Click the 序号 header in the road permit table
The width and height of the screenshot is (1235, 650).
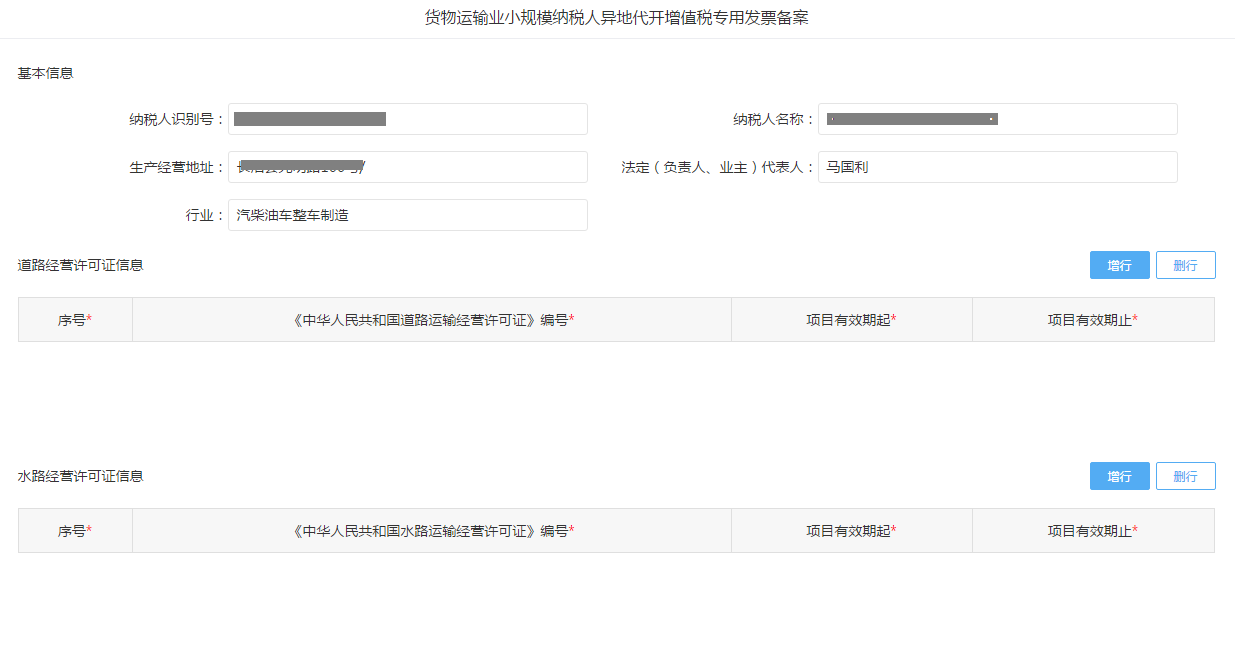click(75, 320)
